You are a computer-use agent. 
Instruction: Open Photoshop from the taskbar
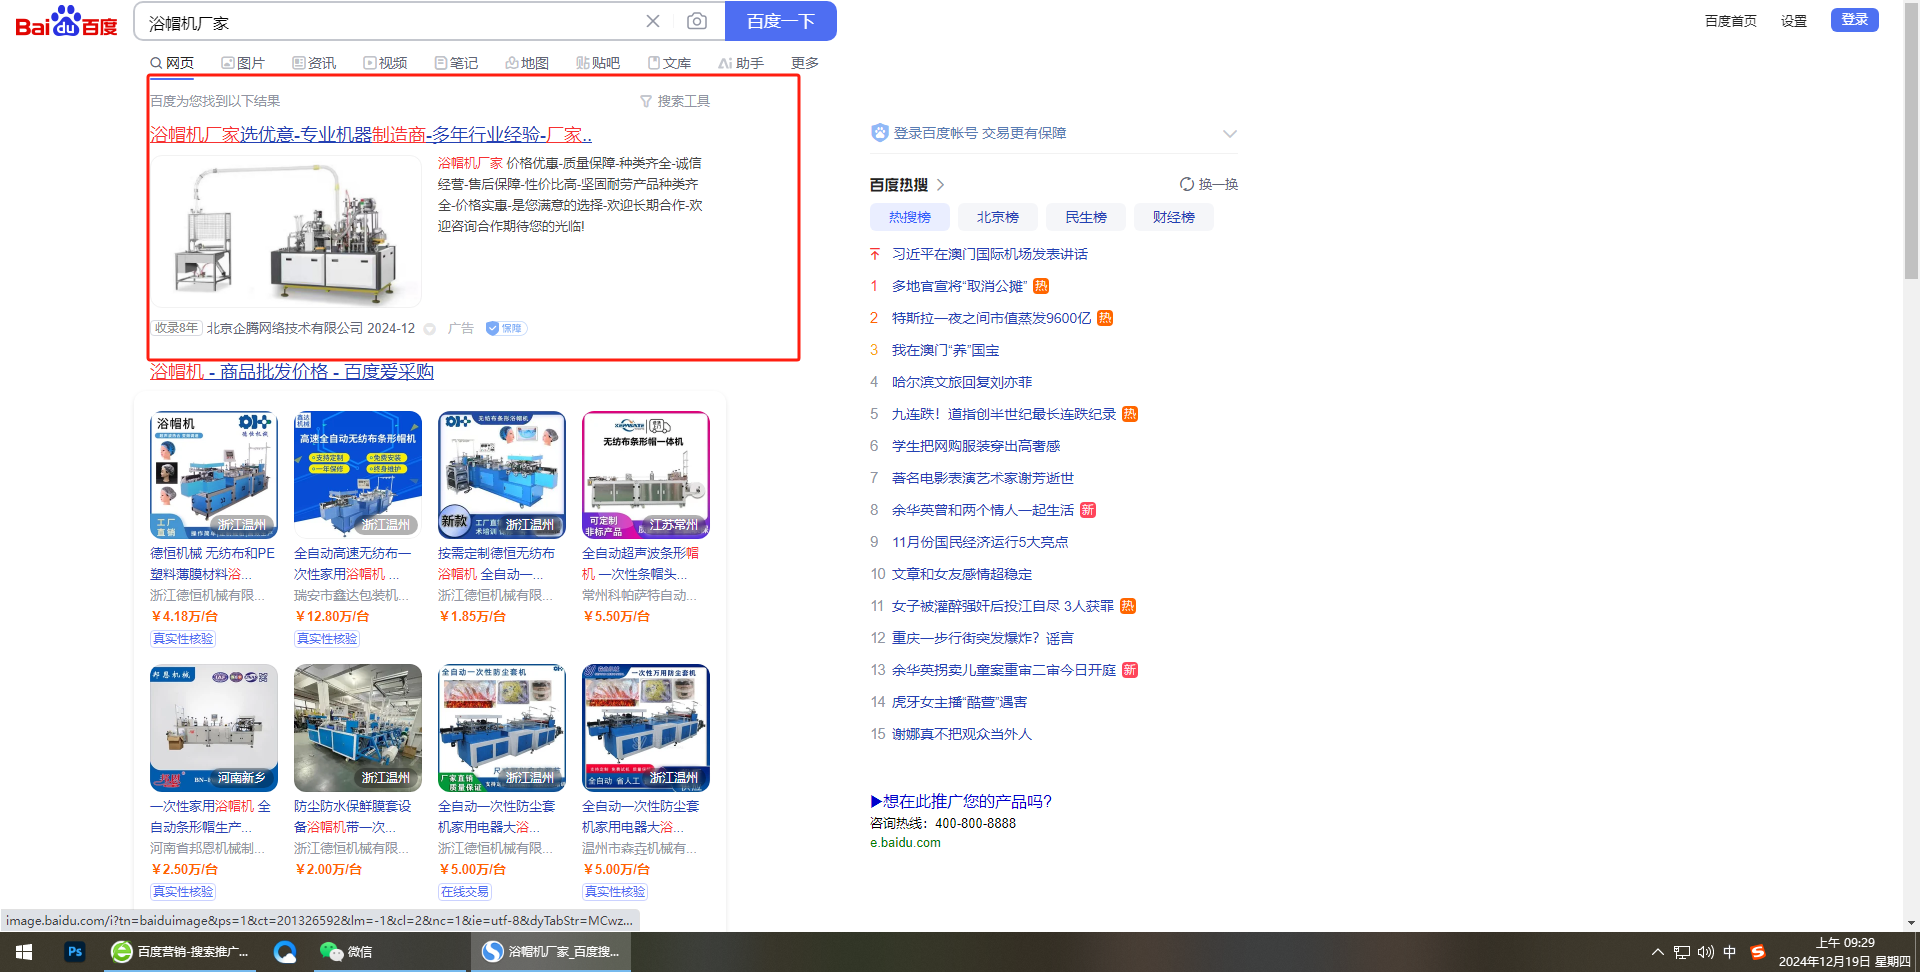tap(75, 952)
